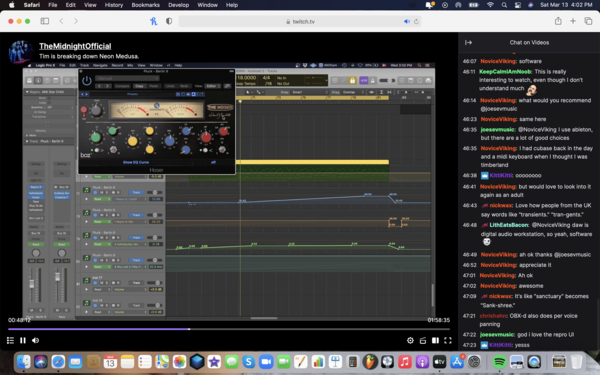The width and height of the screenshot is (600, 375).
Task: Open the Safari tab overview
Action: point(588,21)
